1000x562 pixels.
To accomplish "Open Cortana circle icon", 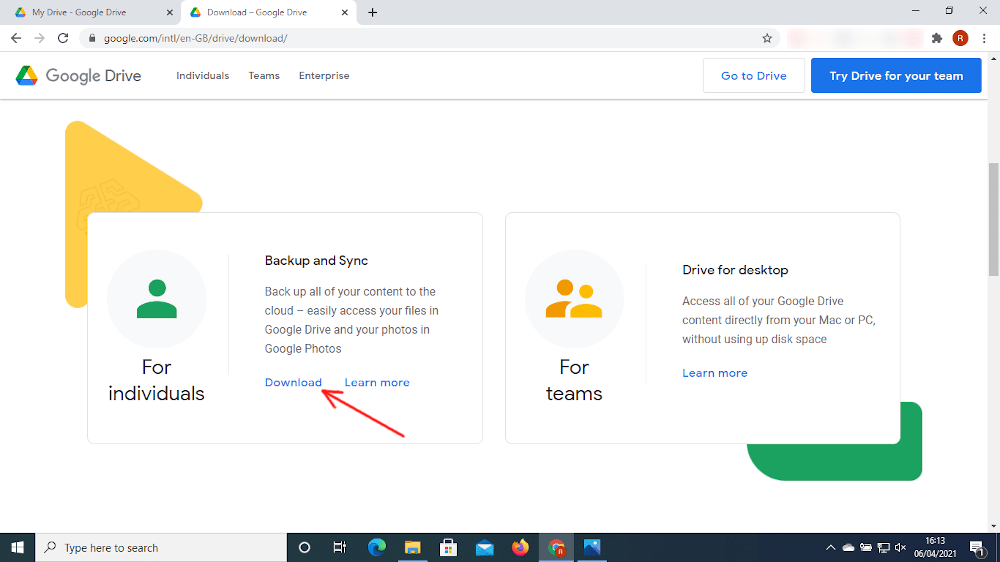I will click(x=304, y=547).
